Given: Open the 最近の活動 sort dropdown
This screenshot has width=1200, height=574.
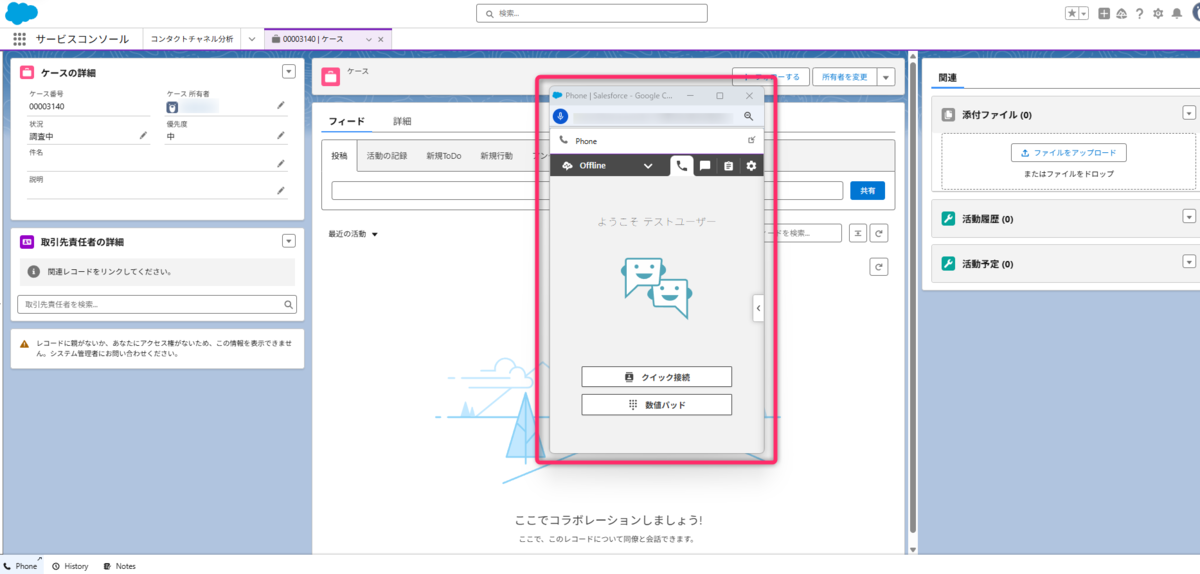Looking at the screenshot, I should [353, 234].
